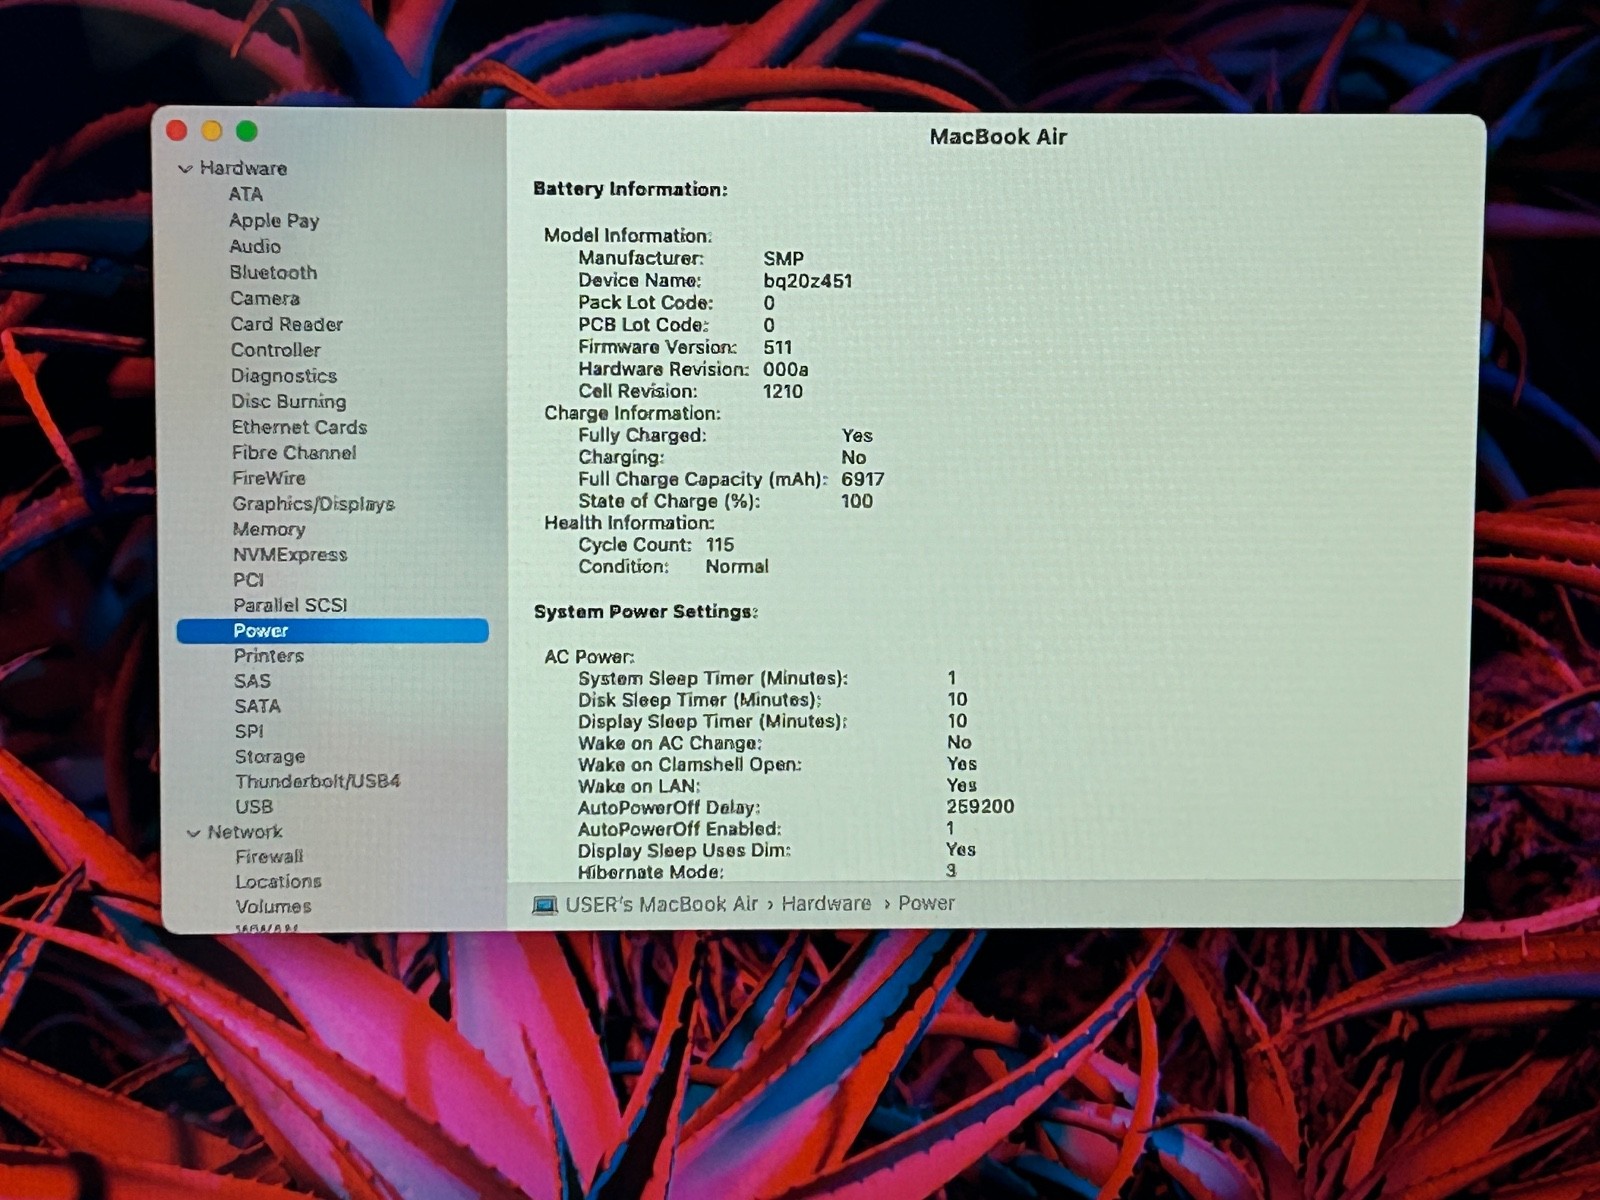Zoom the window with green button
Image resolution: width=1600 pixels, height=1200 pixels.
(x=247, y=131)
